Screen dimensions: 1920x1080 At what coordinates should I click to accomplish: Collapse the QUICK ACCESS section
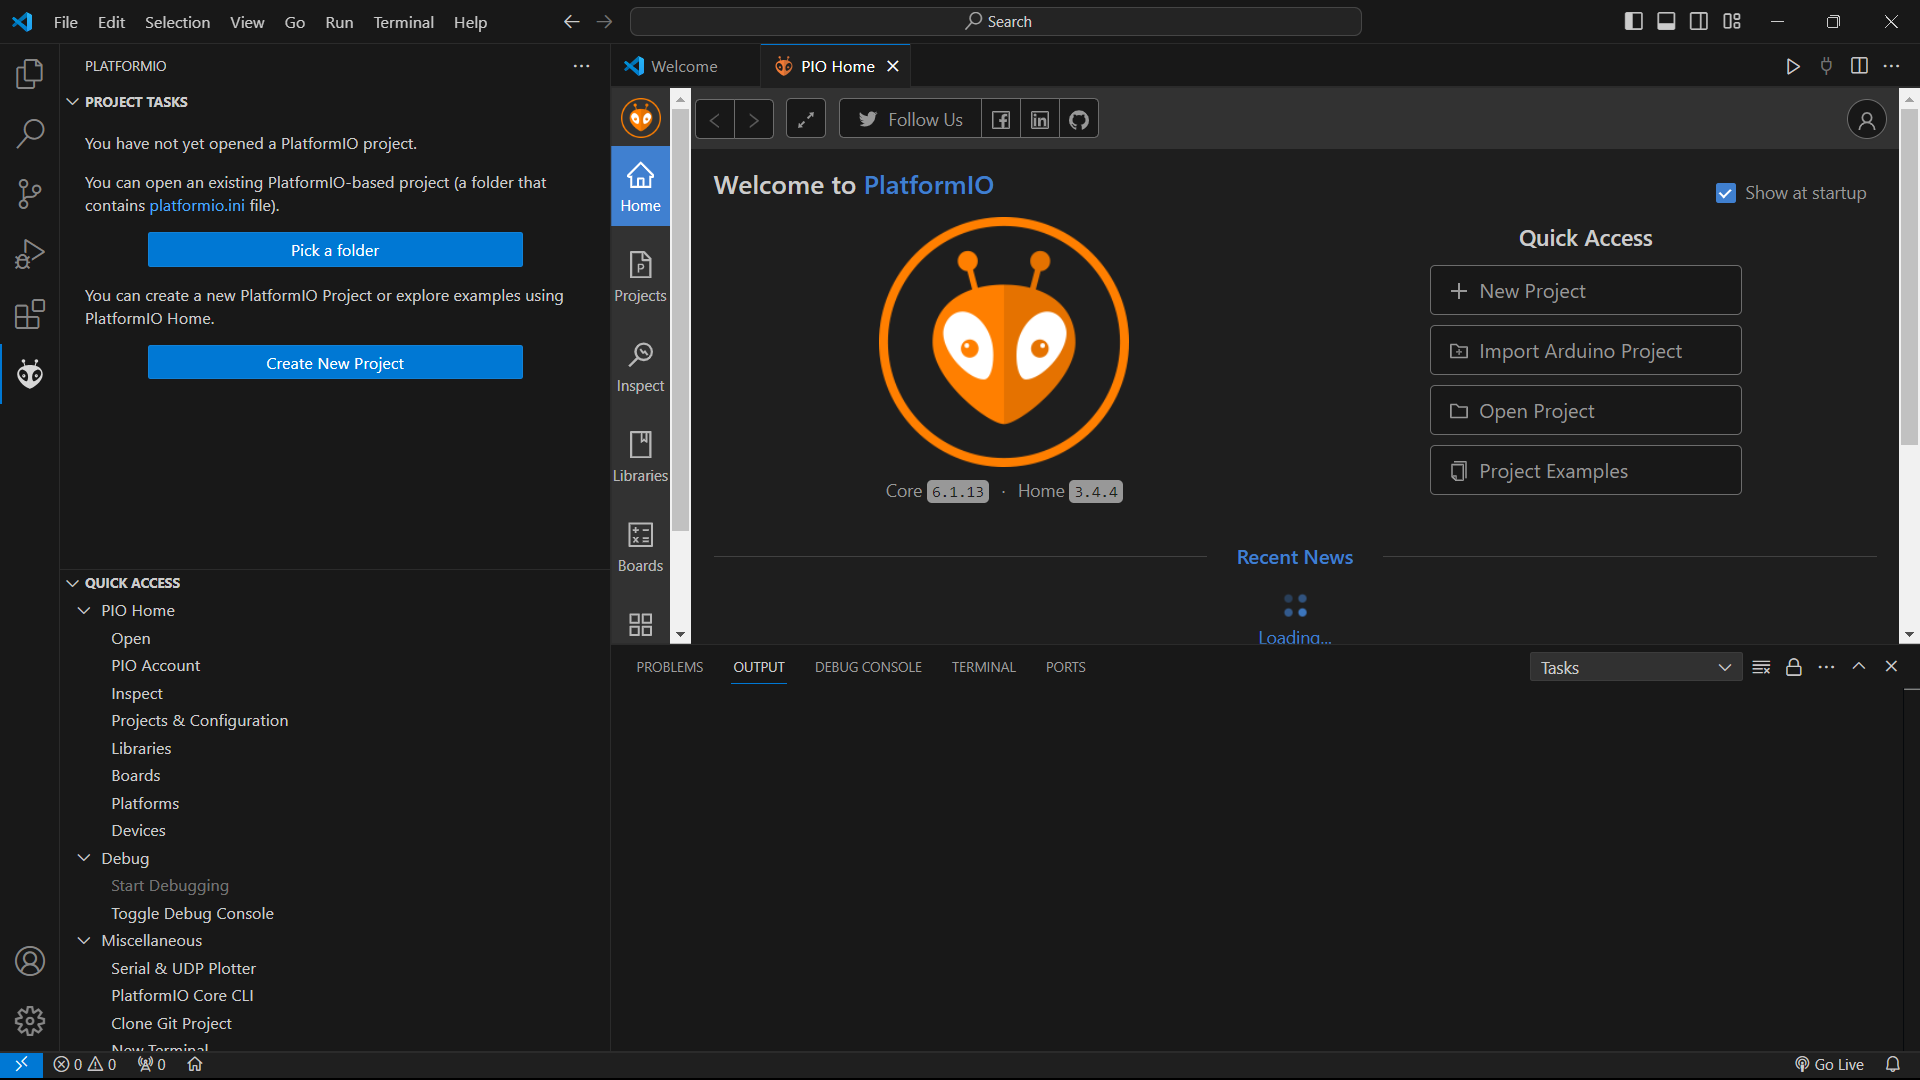(x=73, y=583)
